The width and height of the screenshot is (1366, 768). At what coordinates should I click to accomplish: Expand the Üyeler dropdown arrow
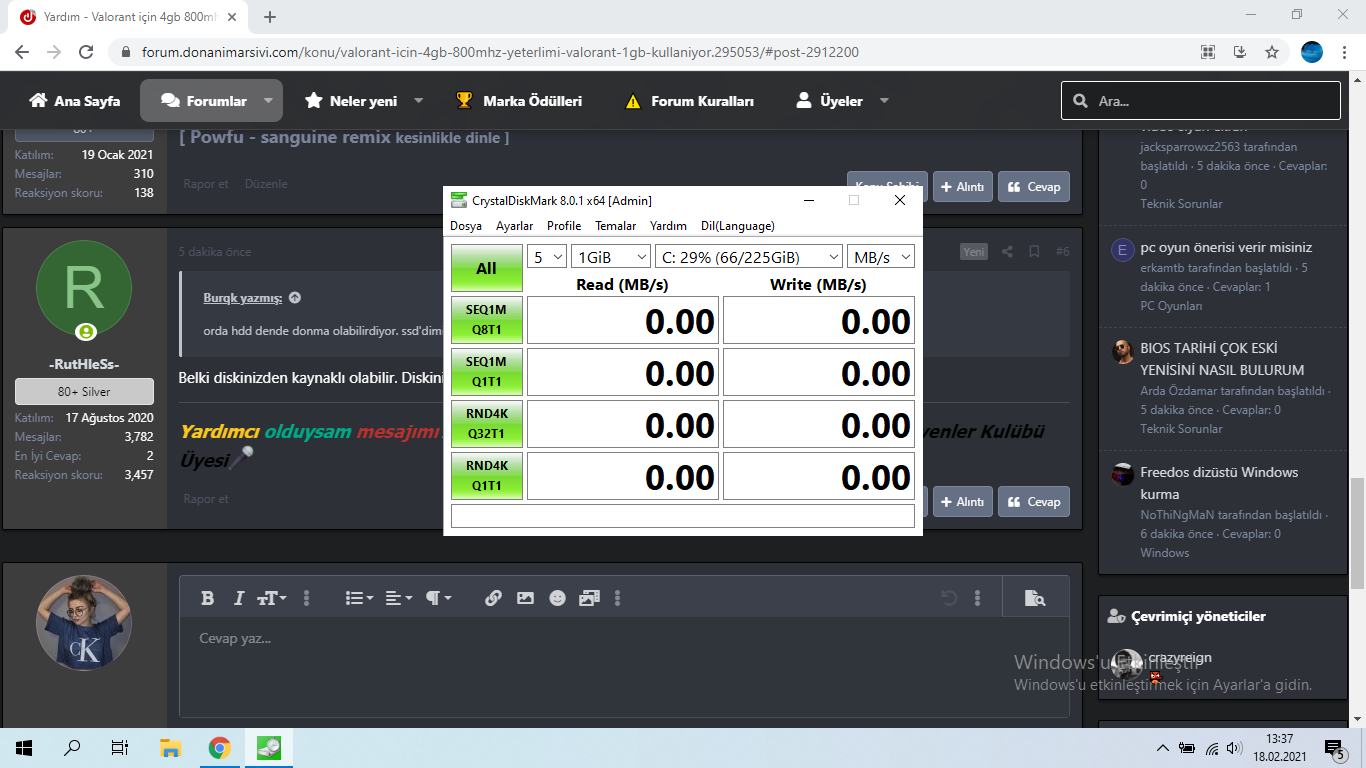(884, 101)
